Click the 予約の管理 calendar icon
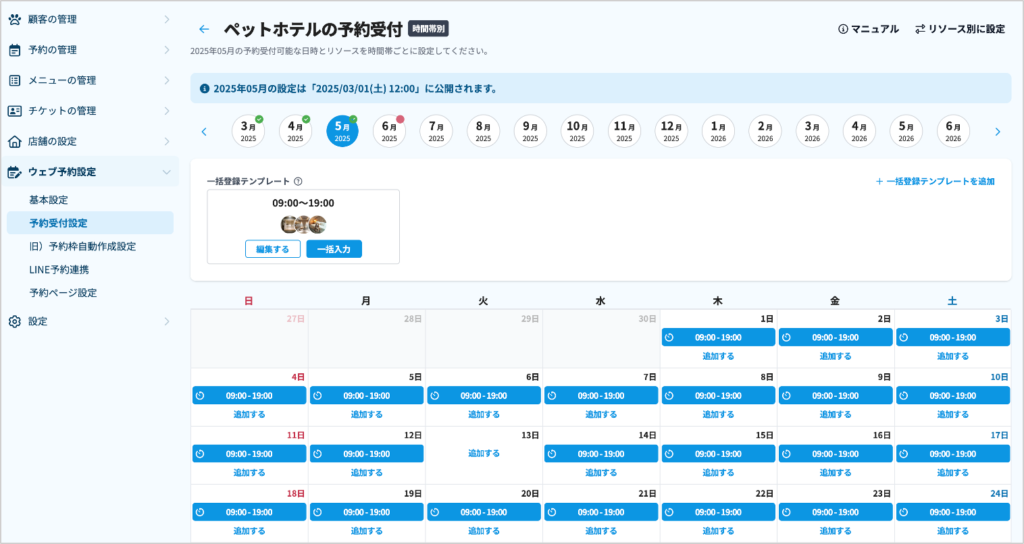1024x544 pixels. [14, 50]
